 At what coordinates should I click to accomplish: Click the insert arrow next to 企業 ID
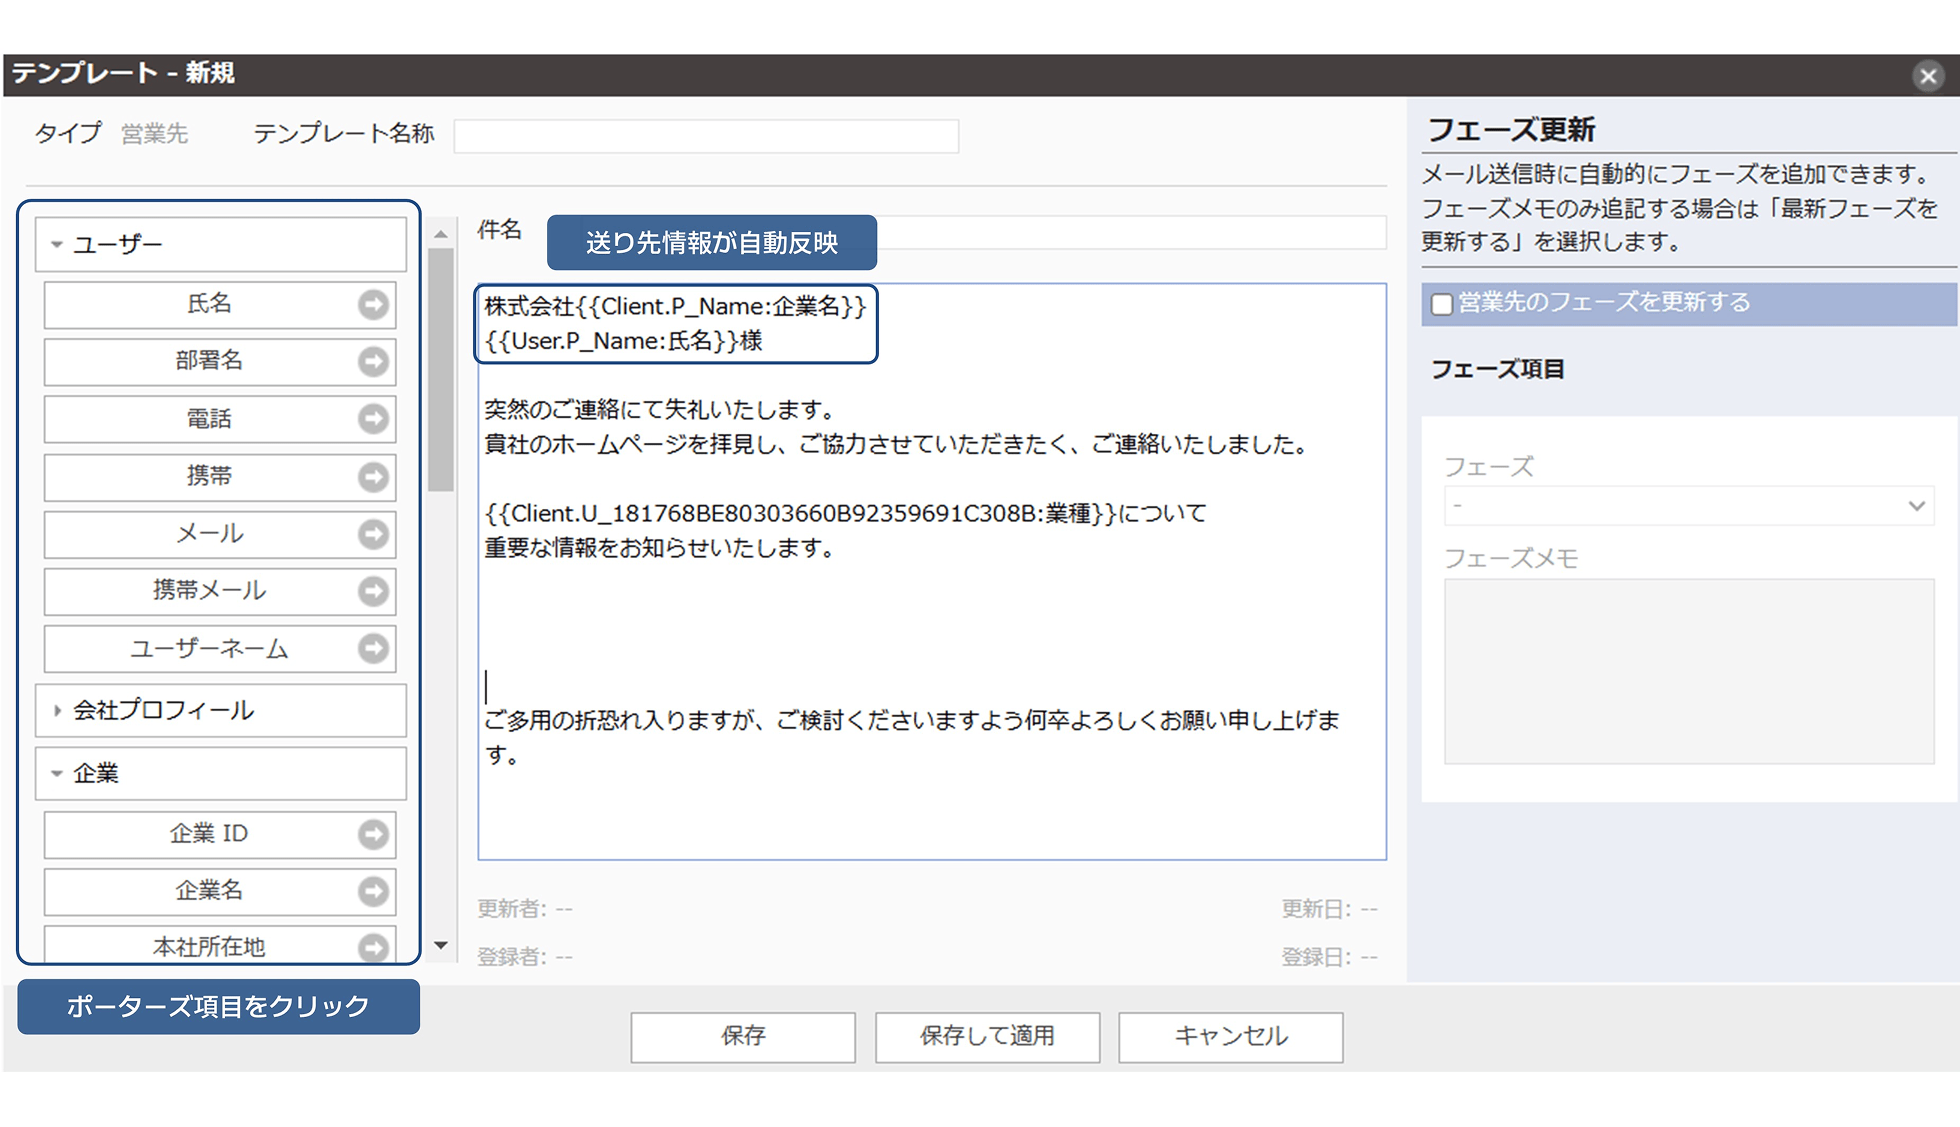pos(373,834)
